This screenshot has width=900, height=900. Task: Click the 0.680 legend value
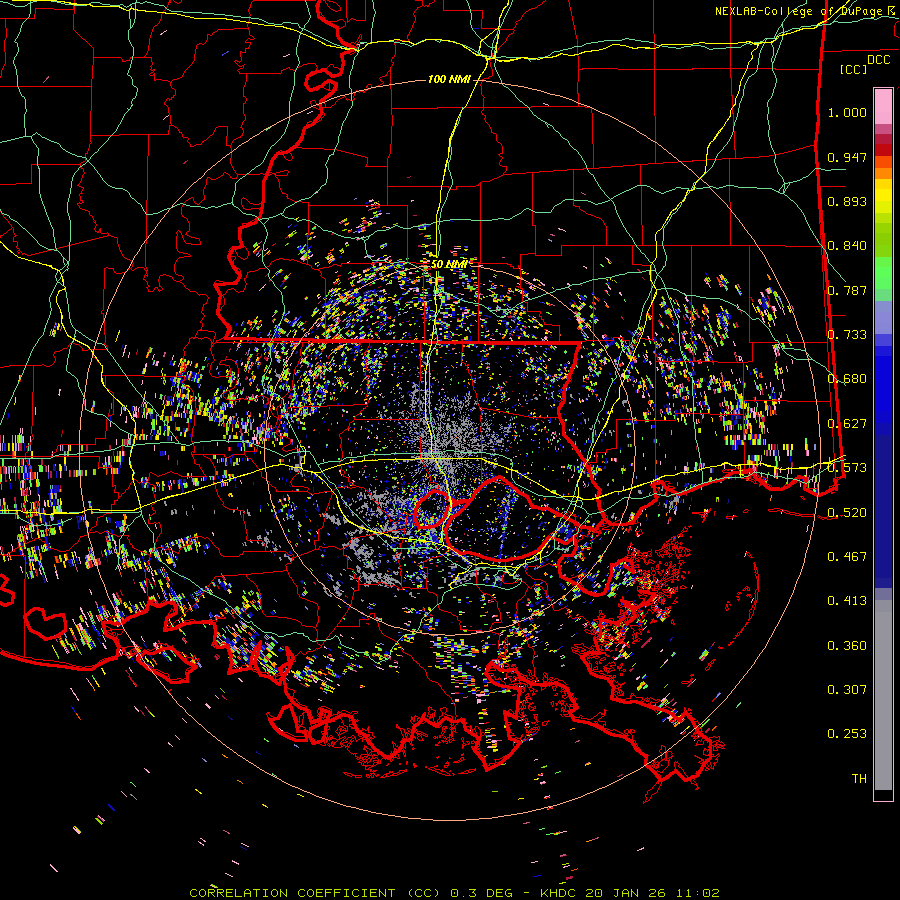click(847, 379)
